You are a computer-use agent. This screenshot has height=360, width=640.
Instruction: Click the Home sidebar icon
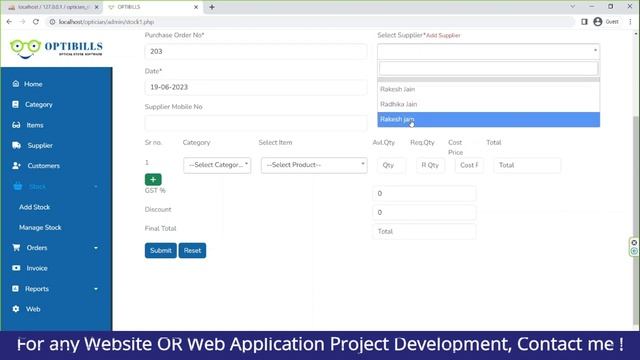pos(16,84)
